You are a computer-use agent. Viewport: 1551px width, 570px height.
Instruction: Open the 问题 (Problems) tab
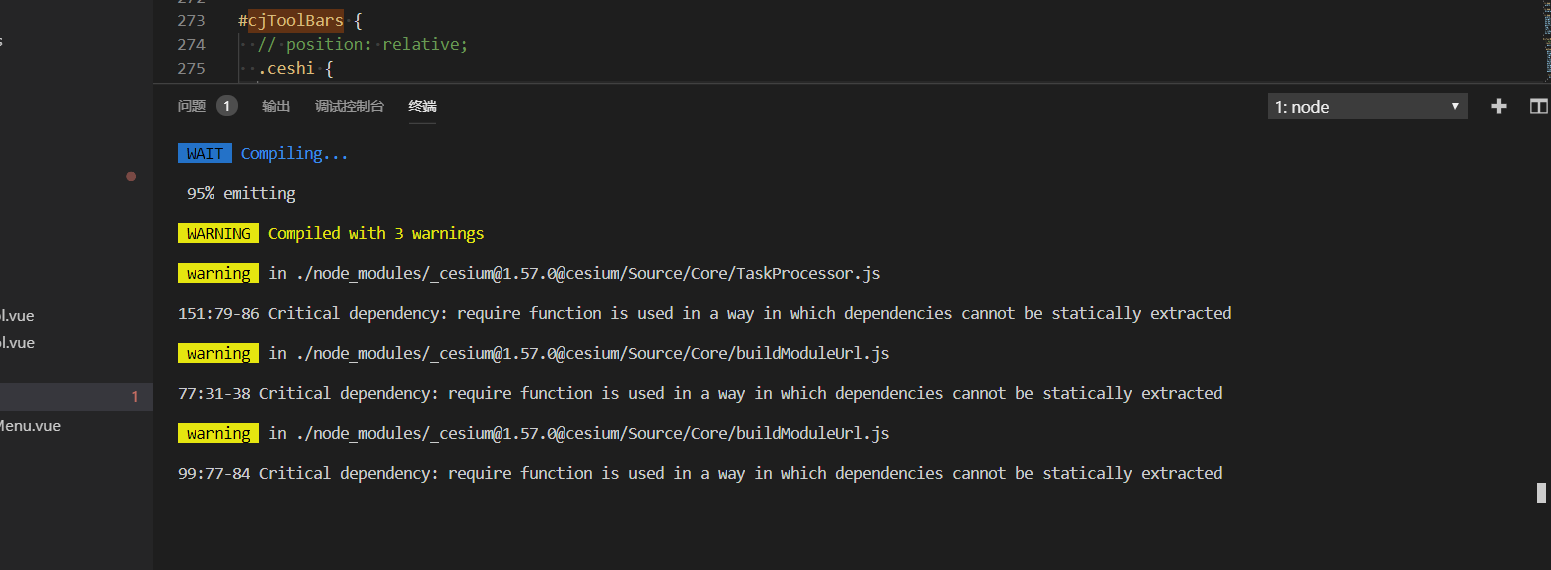pyautogui.click(x=192, y=106)
